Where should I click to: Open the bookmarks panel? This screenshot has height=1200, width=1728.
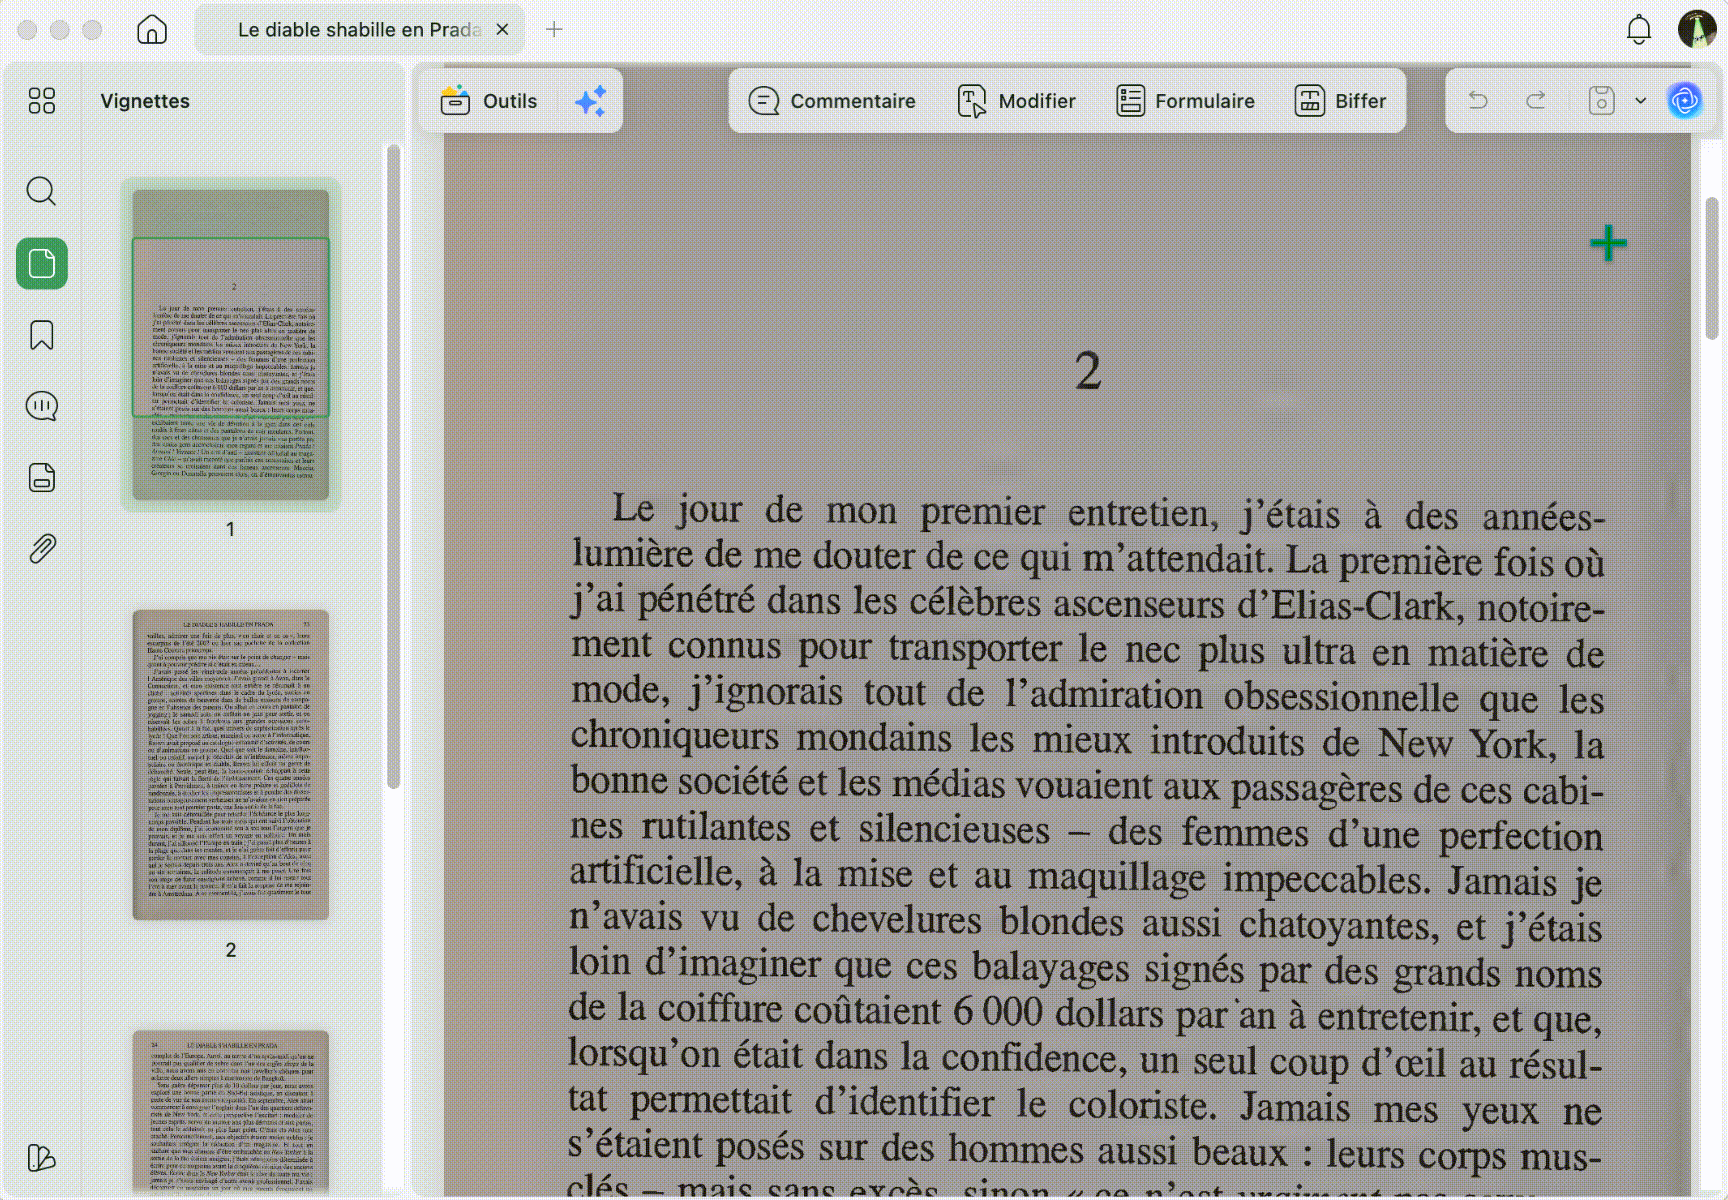tap(42, 335)
